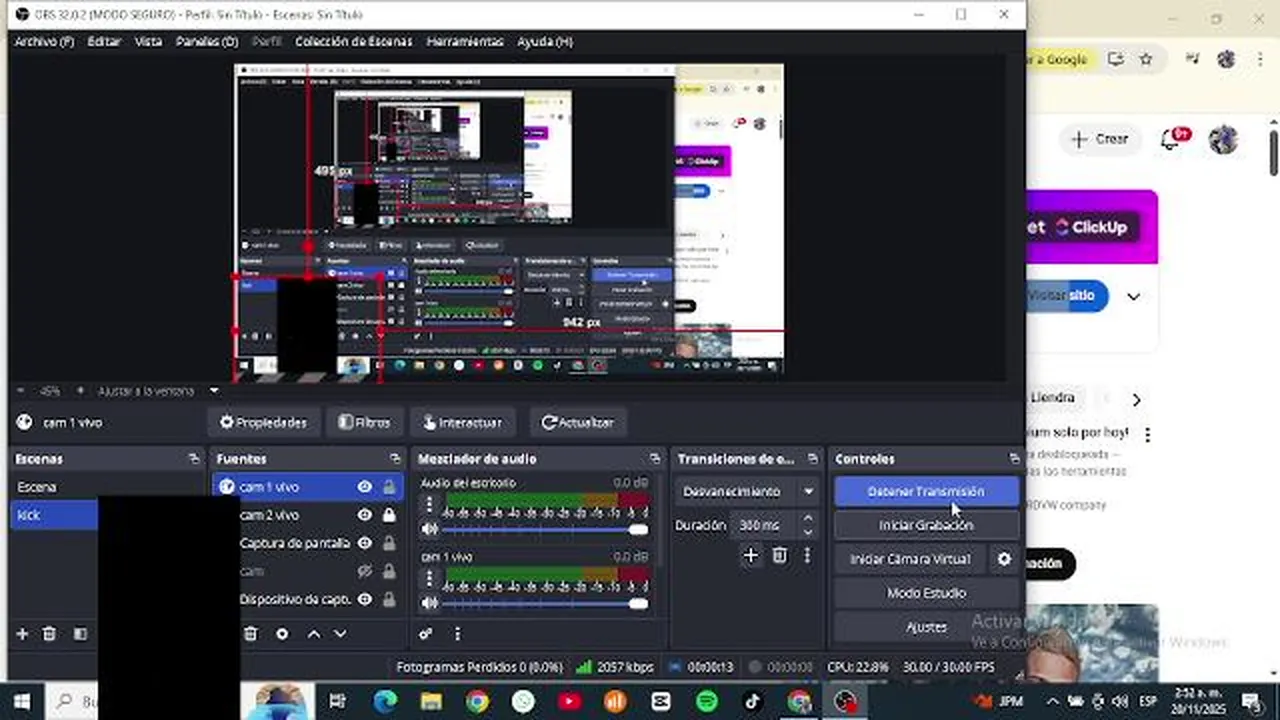Open the Ayuda menu
This screenshot has width=1280, height=720.
(545, 42)
